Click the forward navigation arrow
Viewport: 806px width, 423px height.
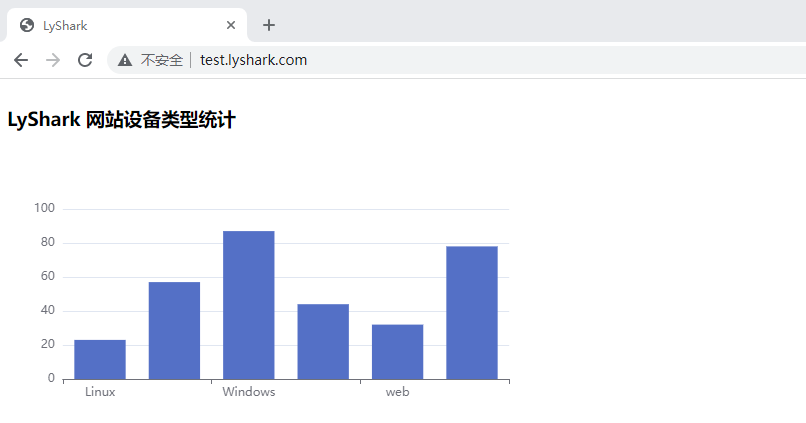pyautogui.click(x=53, y=60)
